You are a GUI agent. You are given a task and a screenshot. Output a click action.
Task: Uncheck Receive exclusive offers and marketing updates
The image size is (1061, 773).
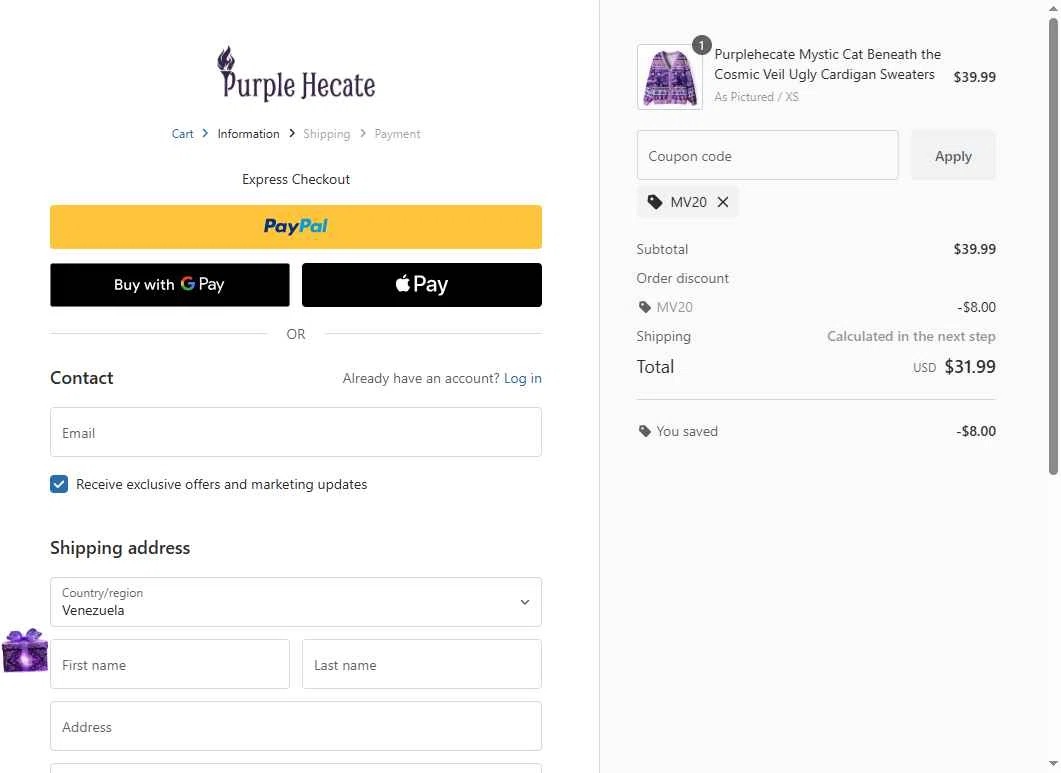(x=59, y=484)
